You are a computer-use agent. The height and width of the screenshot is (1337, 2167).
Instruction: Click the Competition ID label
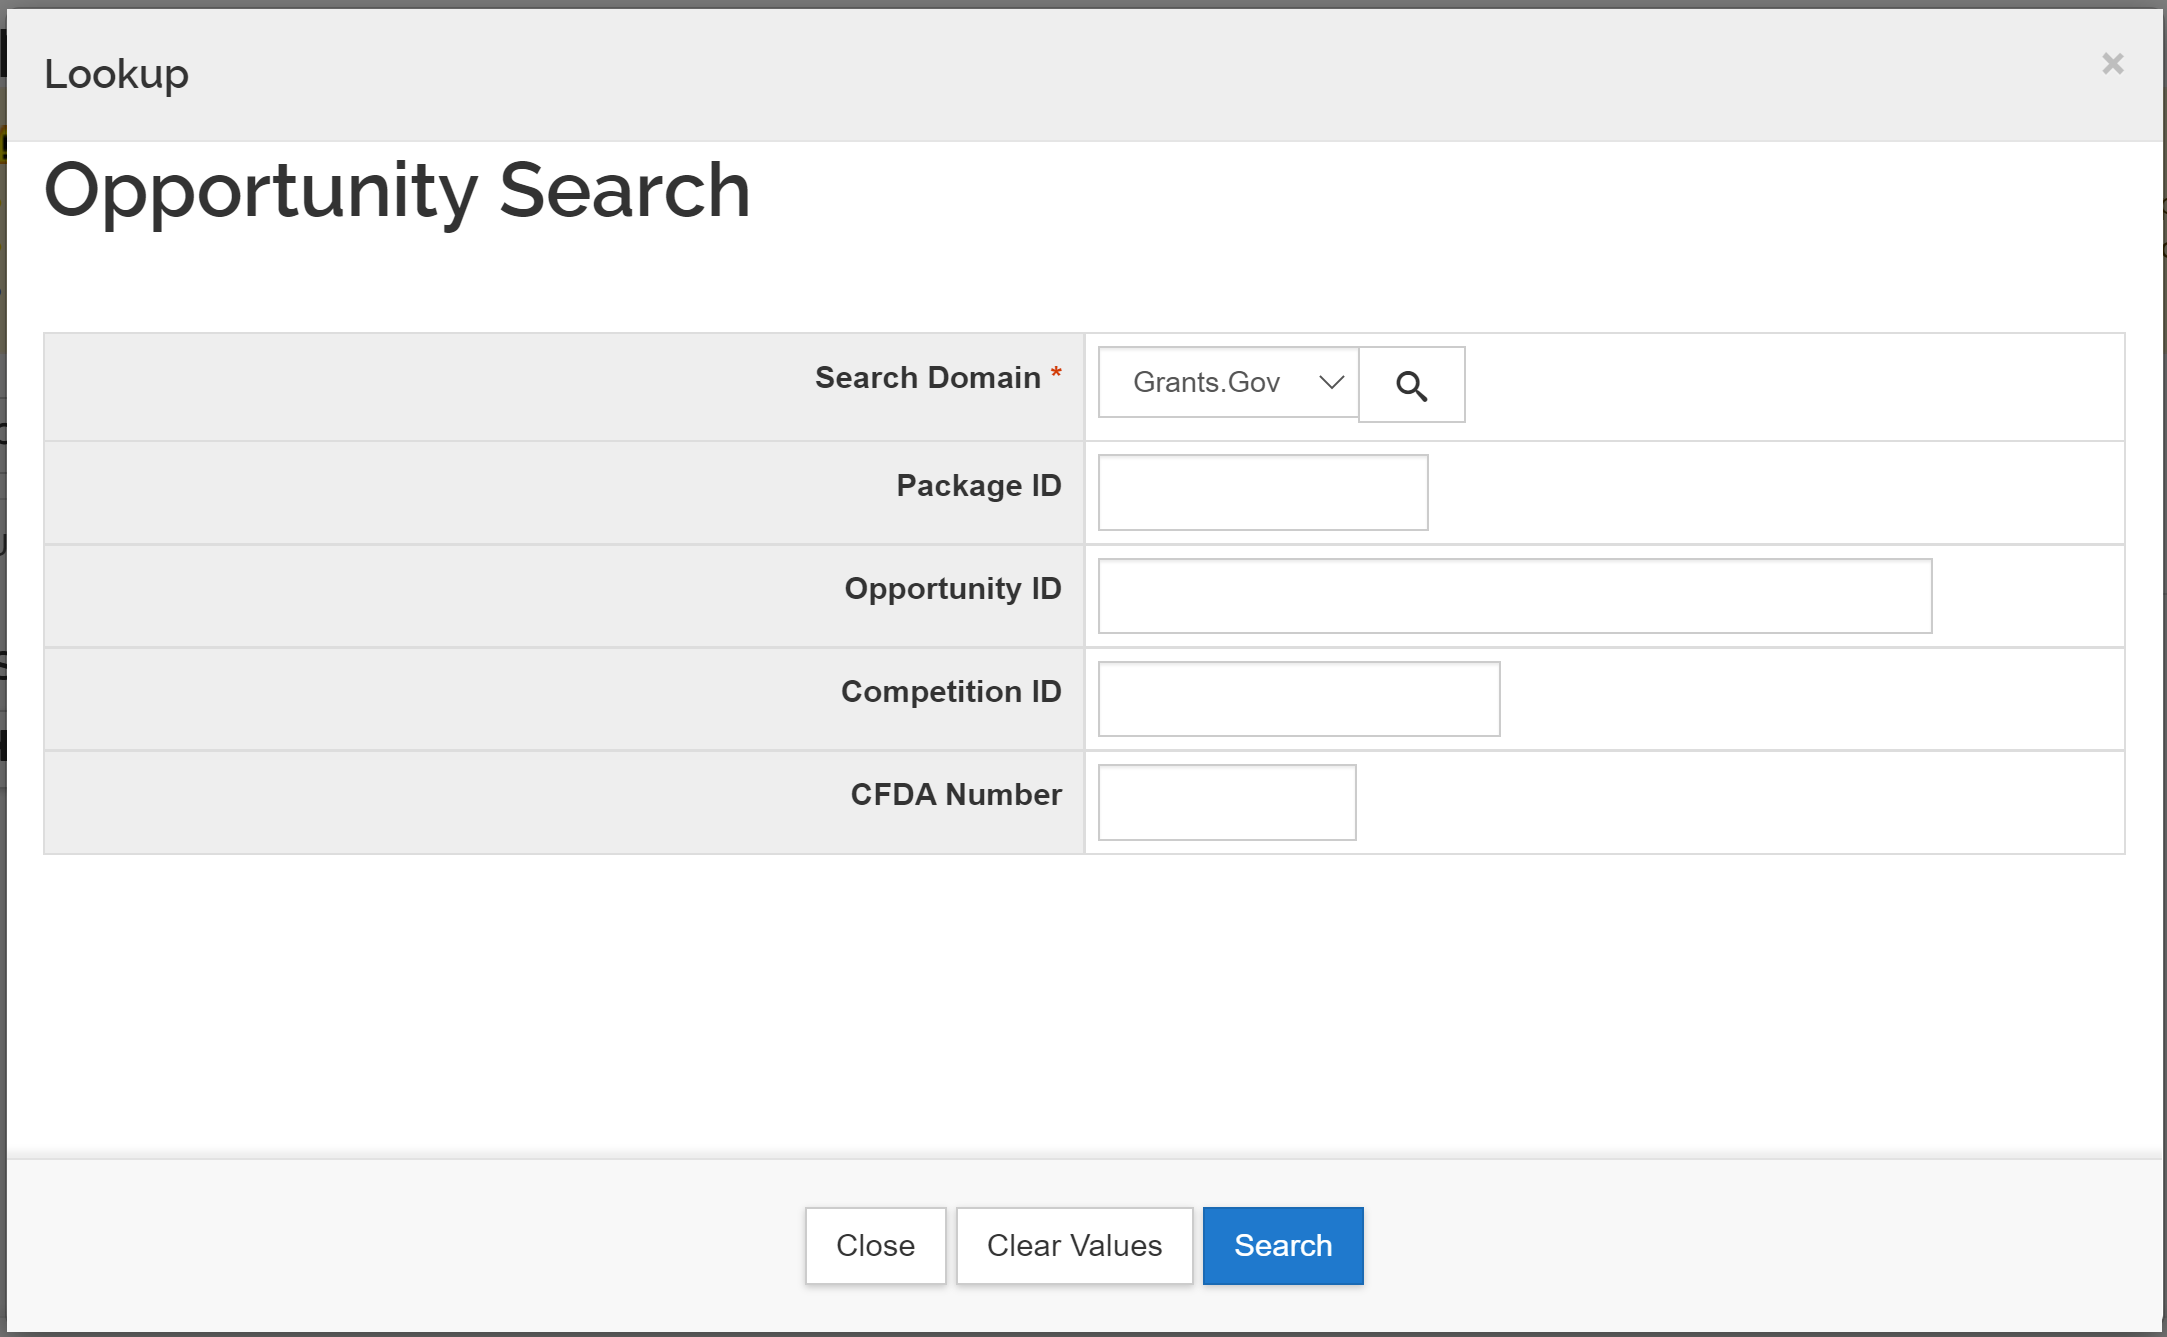click(951, 691)
